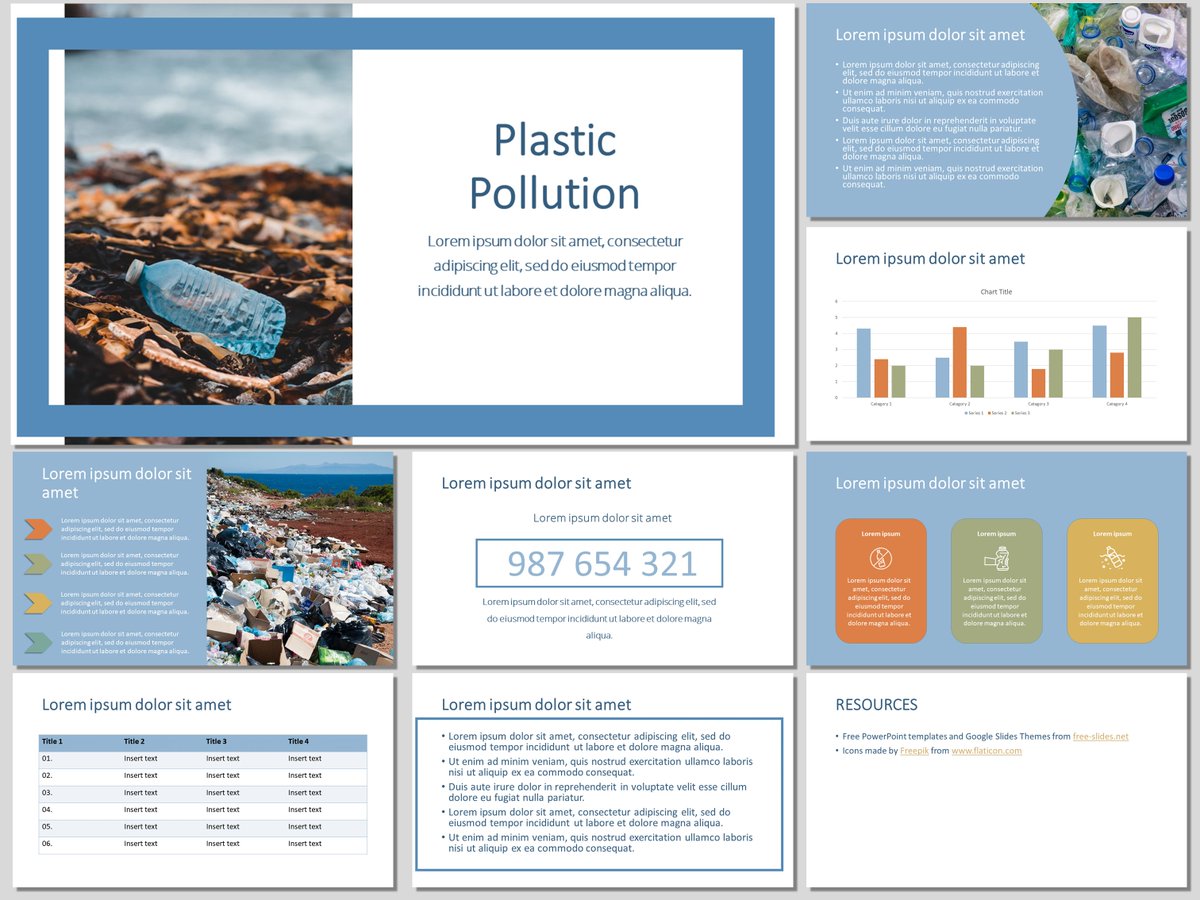Click Series 3 in the chart legend
This screenshot has width=1200, height=900.
coord(1019,412)
